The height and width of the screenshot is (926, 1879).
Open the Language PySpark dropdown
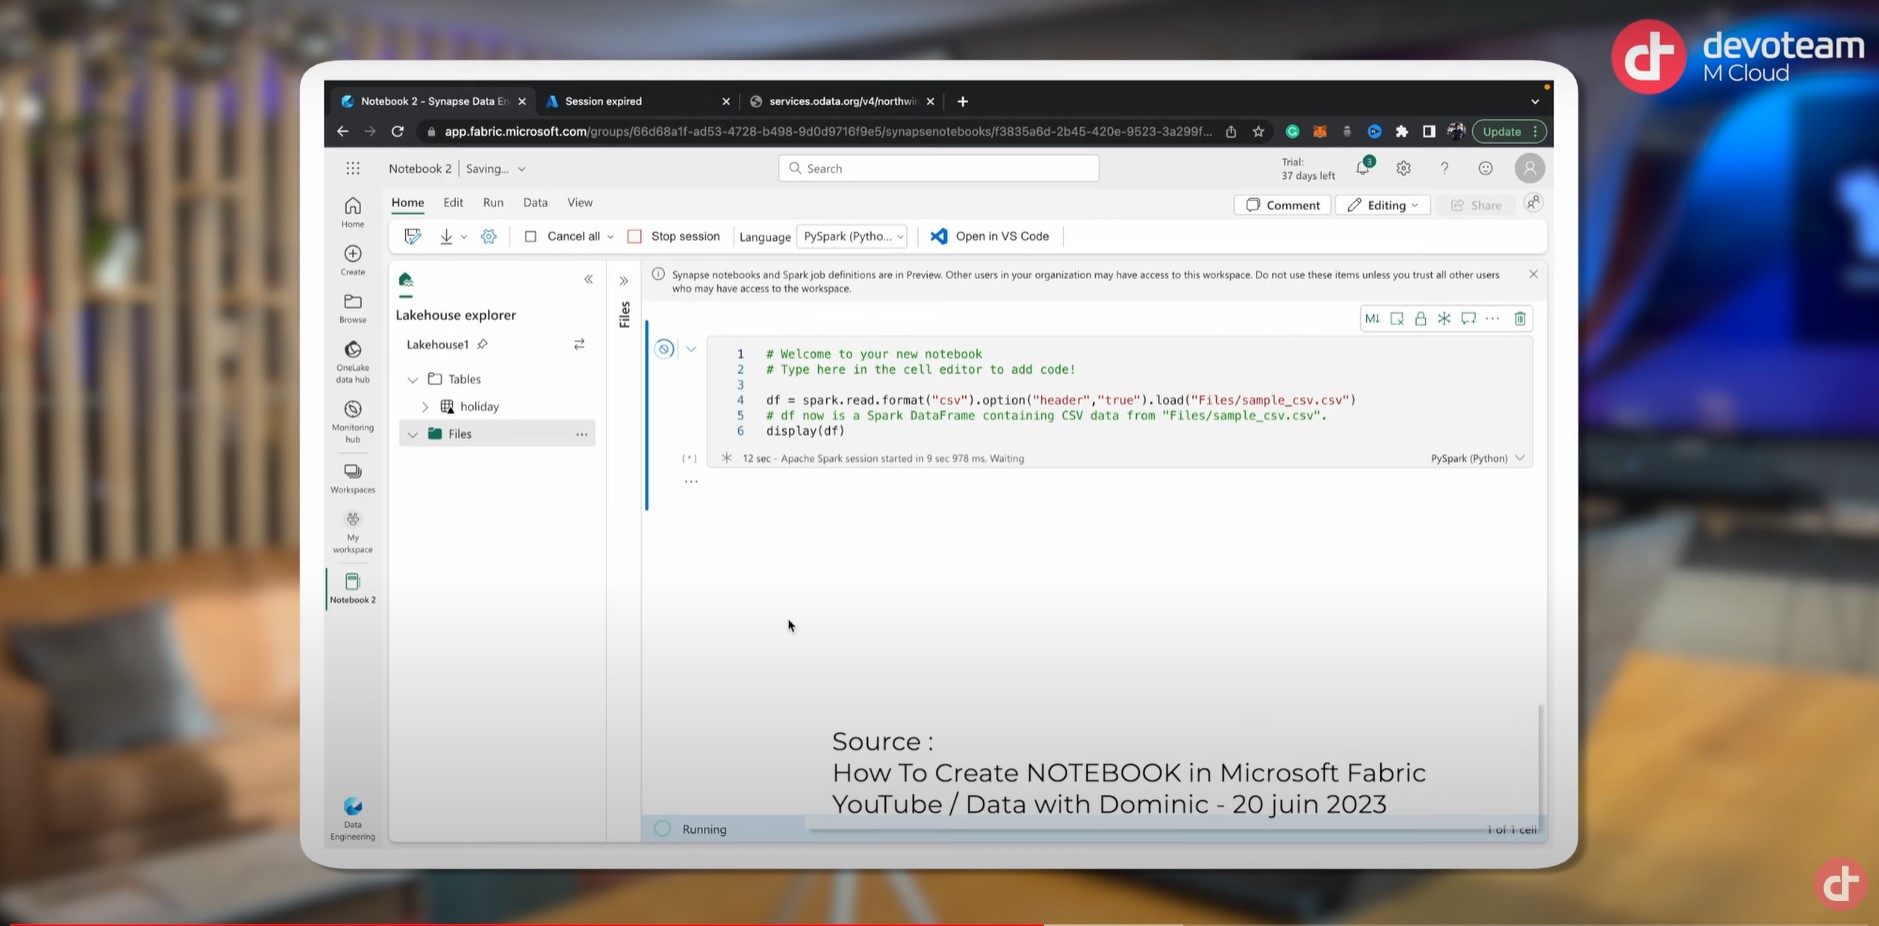[x=852, y=237]
